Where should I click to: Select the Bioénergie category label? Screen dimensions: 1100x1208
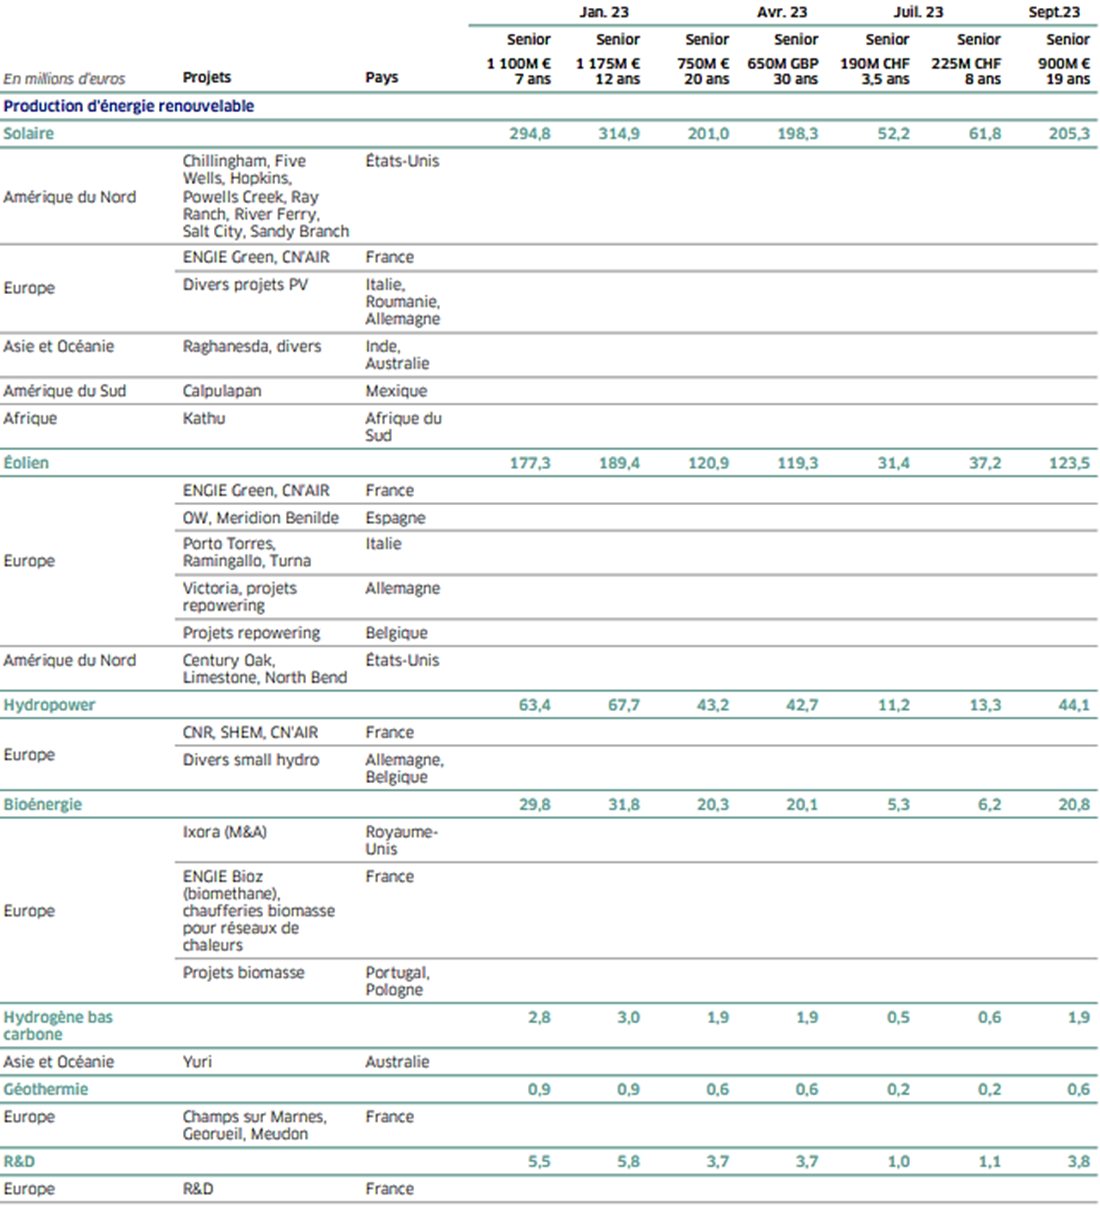42,804
